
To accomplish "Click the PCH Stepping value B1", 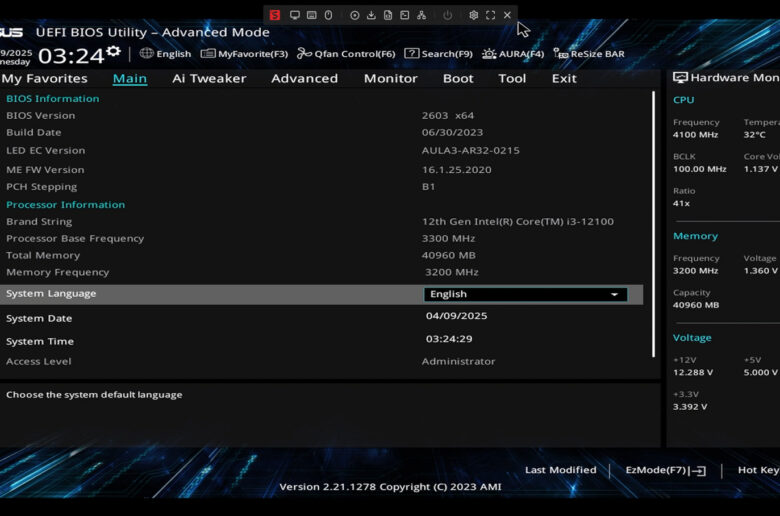I will [x=428, y=187].
